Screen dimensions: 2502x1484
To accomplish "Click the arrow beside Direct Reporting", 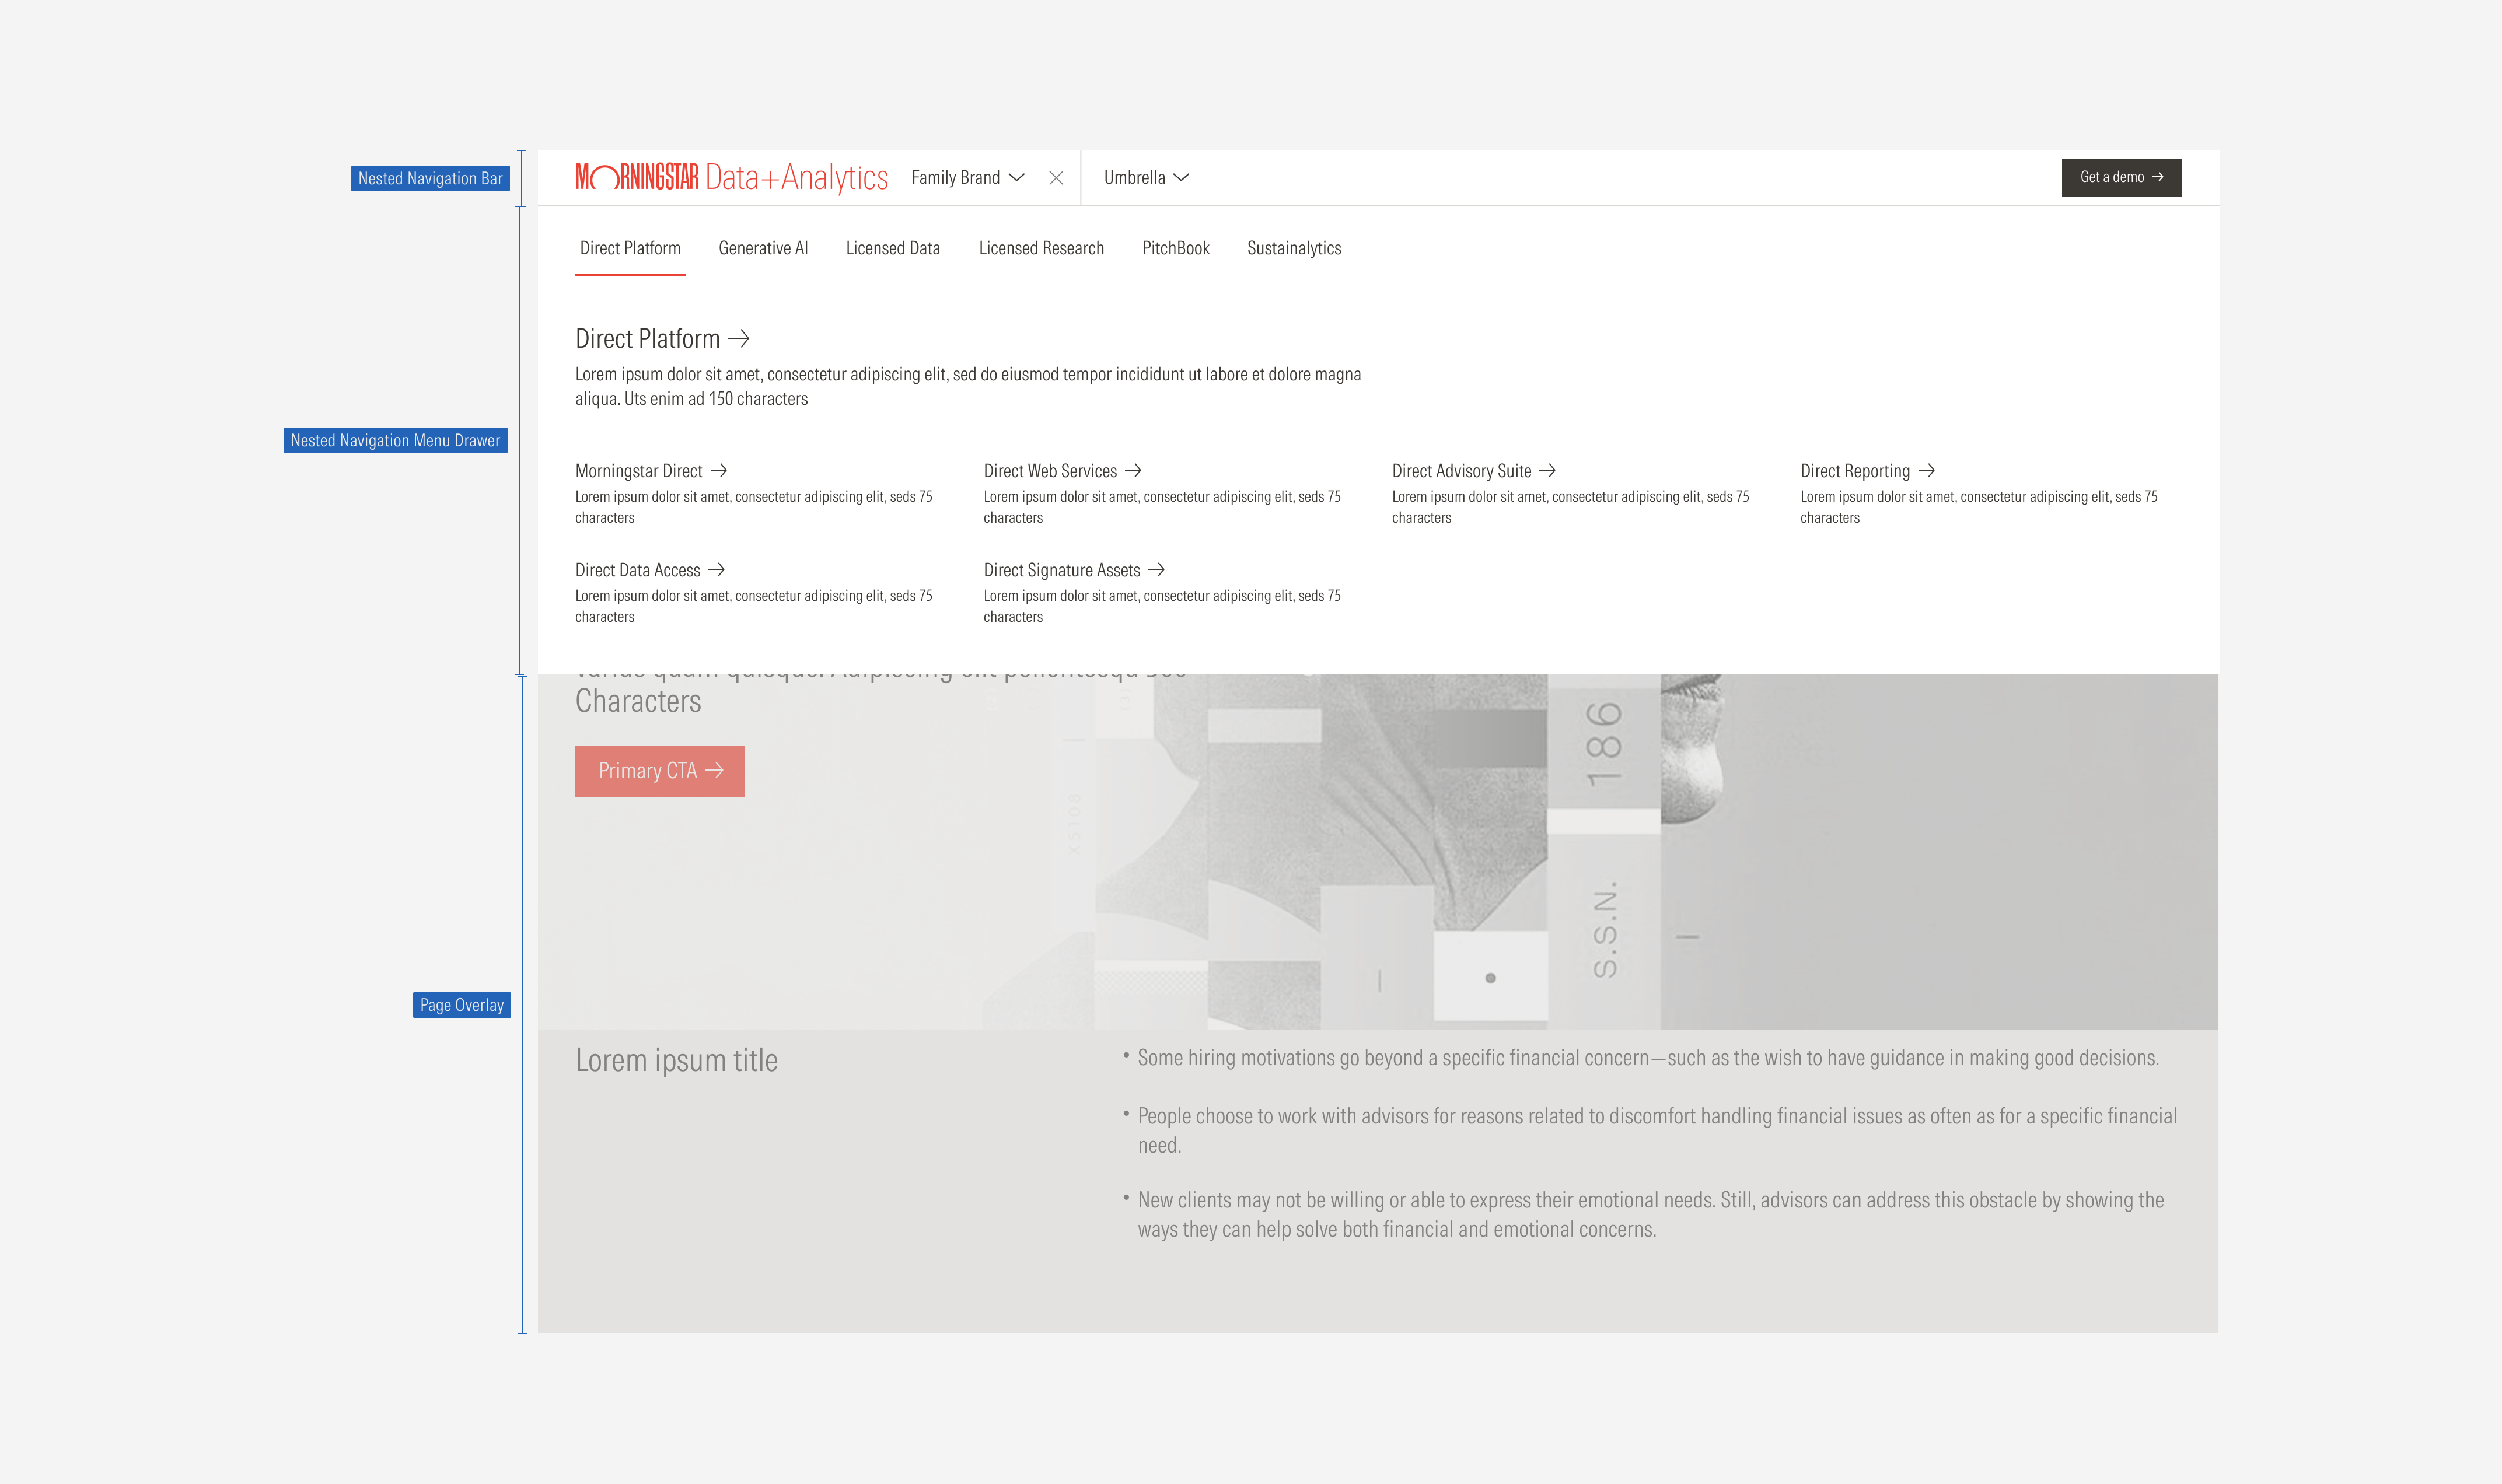I will click(1927, 470).
